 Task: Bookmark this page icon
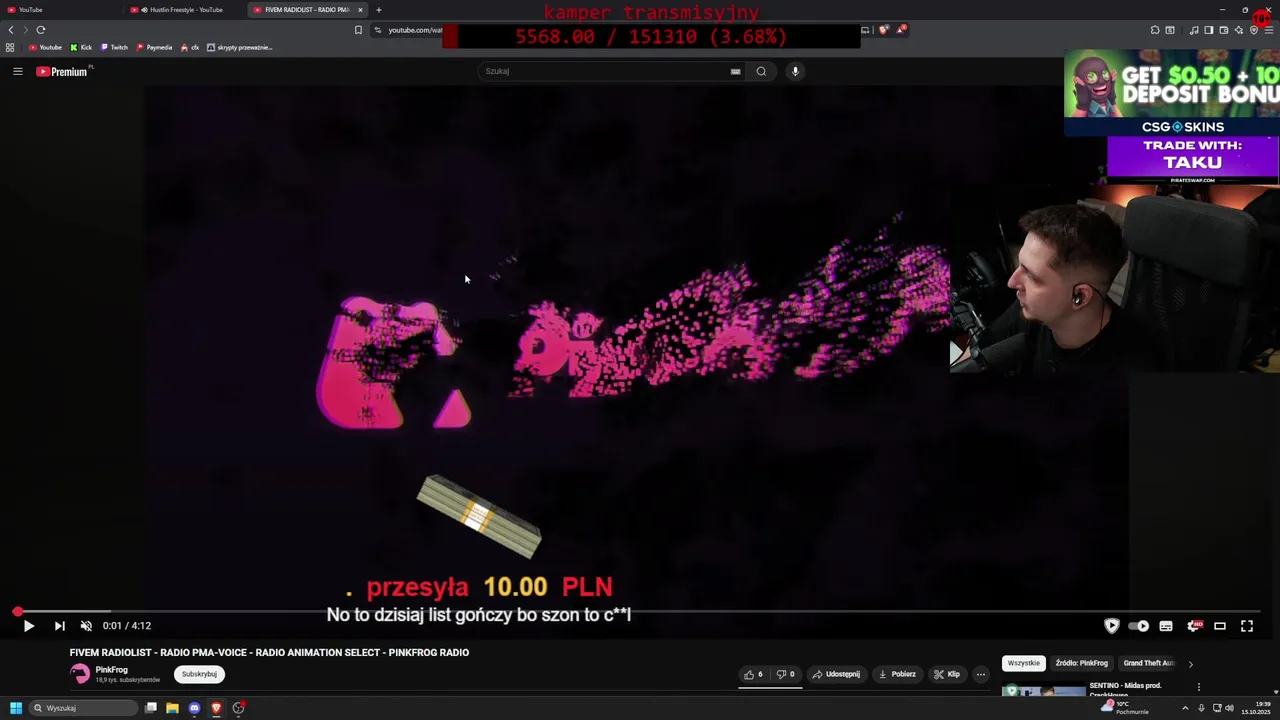pyautogui.click(x=358, y=30)
